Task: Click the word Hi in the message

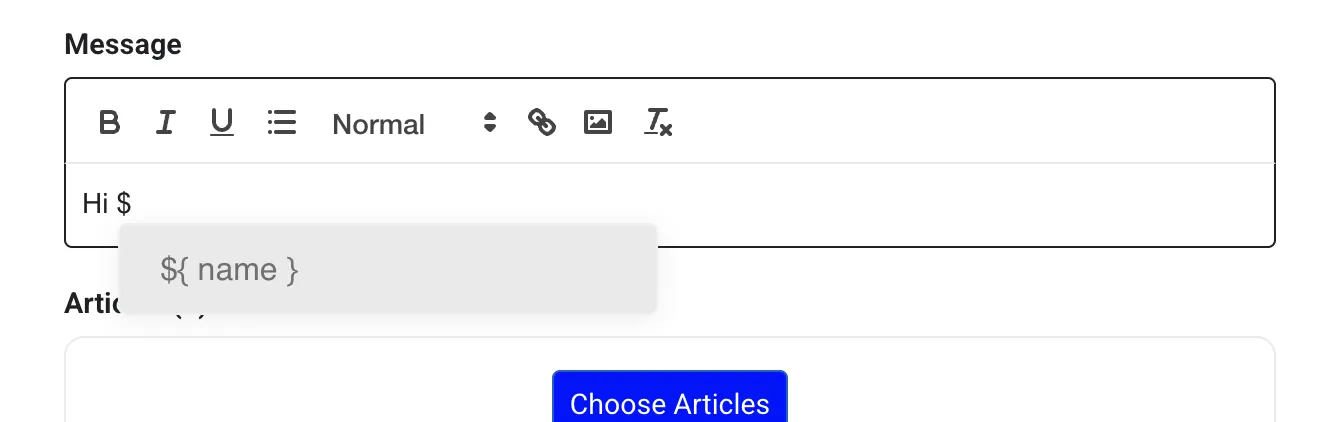Action: click(95, 204)
